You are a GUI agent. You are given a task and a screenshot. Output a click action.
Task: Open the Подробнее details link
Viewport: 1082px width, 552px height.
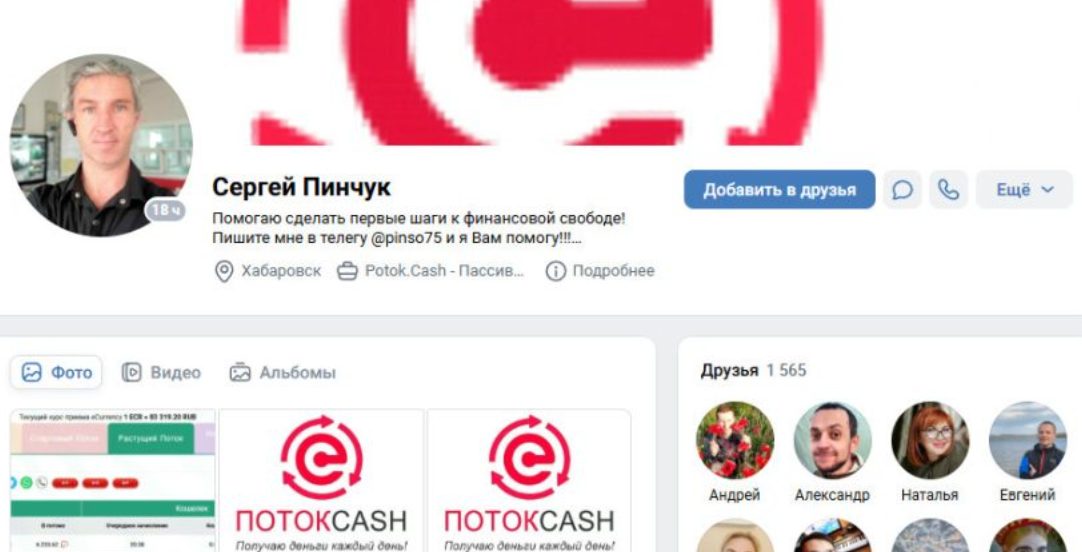tap(613, 271)
